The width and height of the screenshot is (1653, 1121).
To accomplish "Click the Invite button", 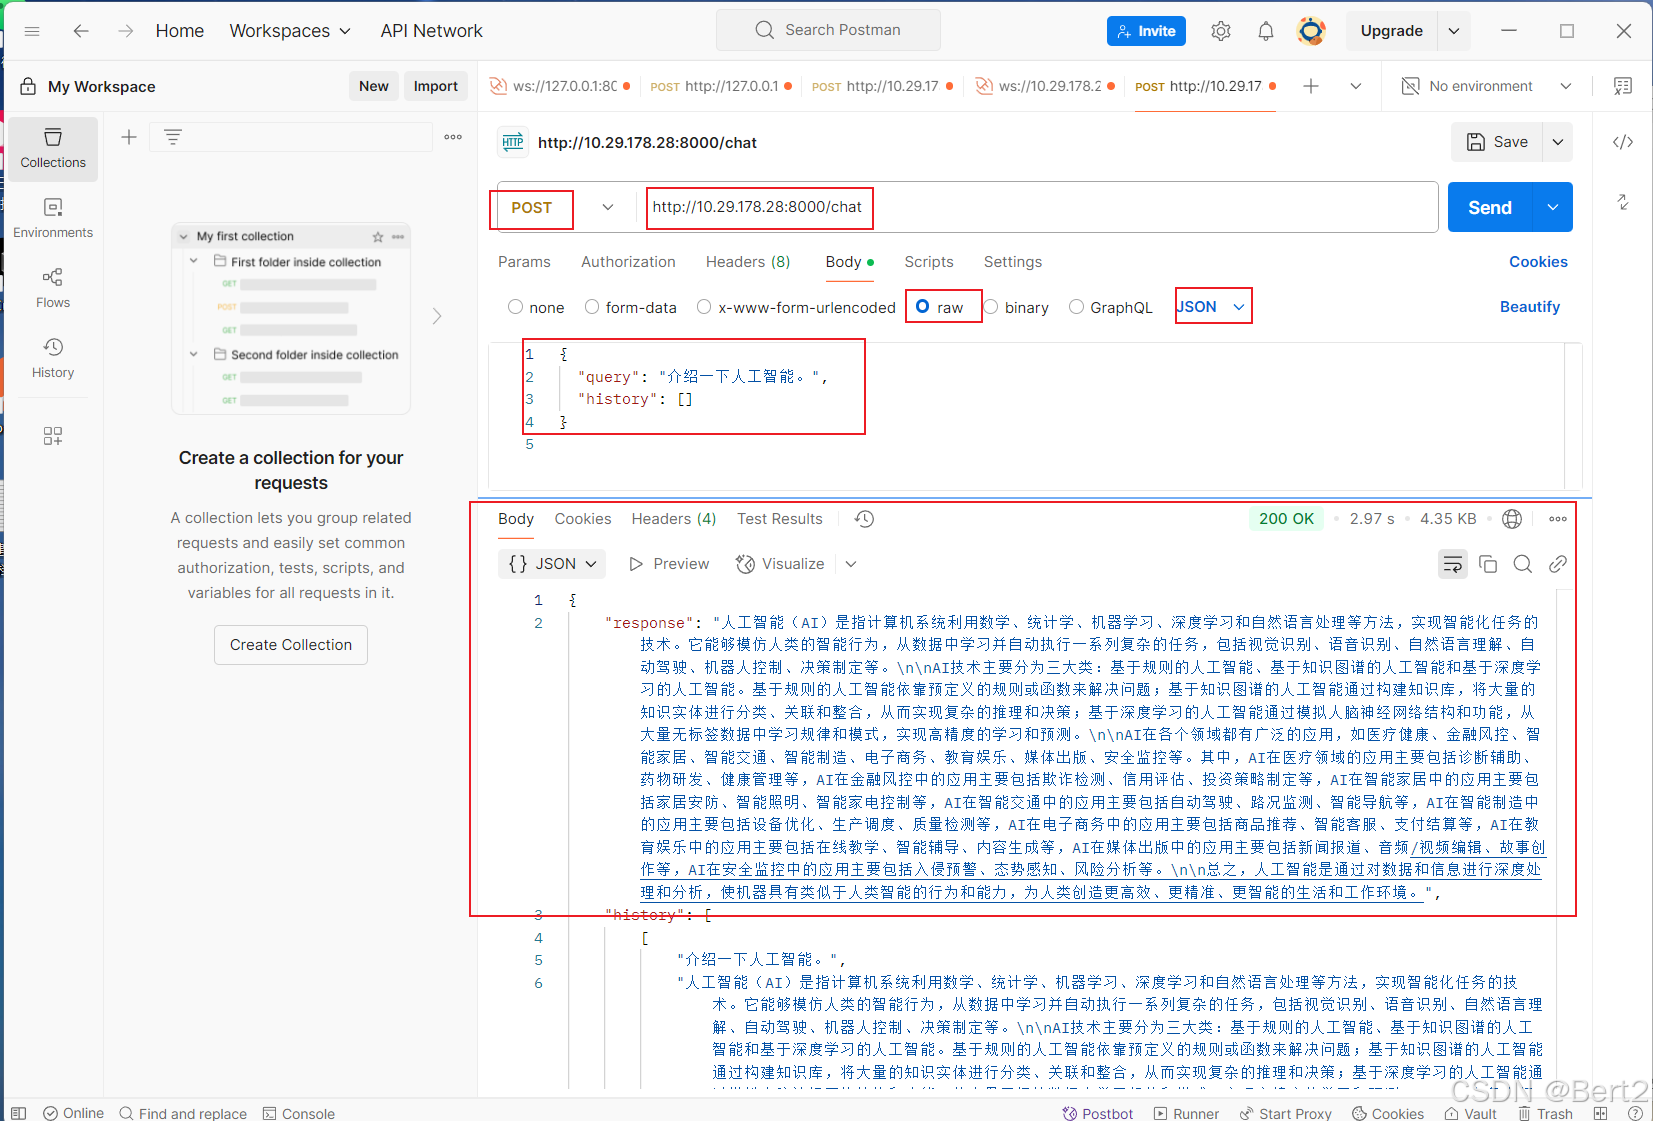I will point(1146,31).
